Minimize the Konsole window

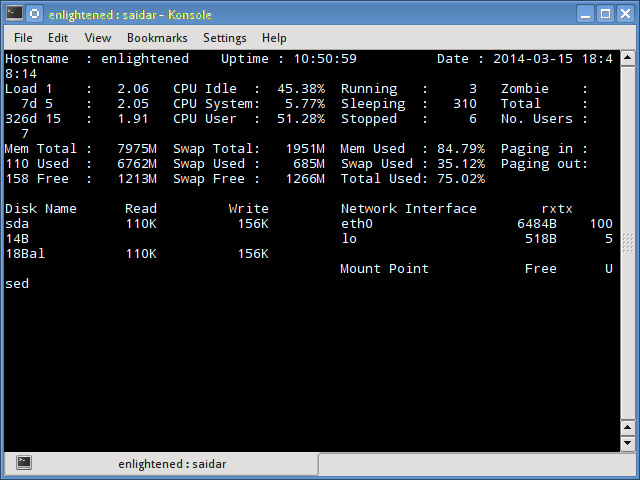(585, 13)
